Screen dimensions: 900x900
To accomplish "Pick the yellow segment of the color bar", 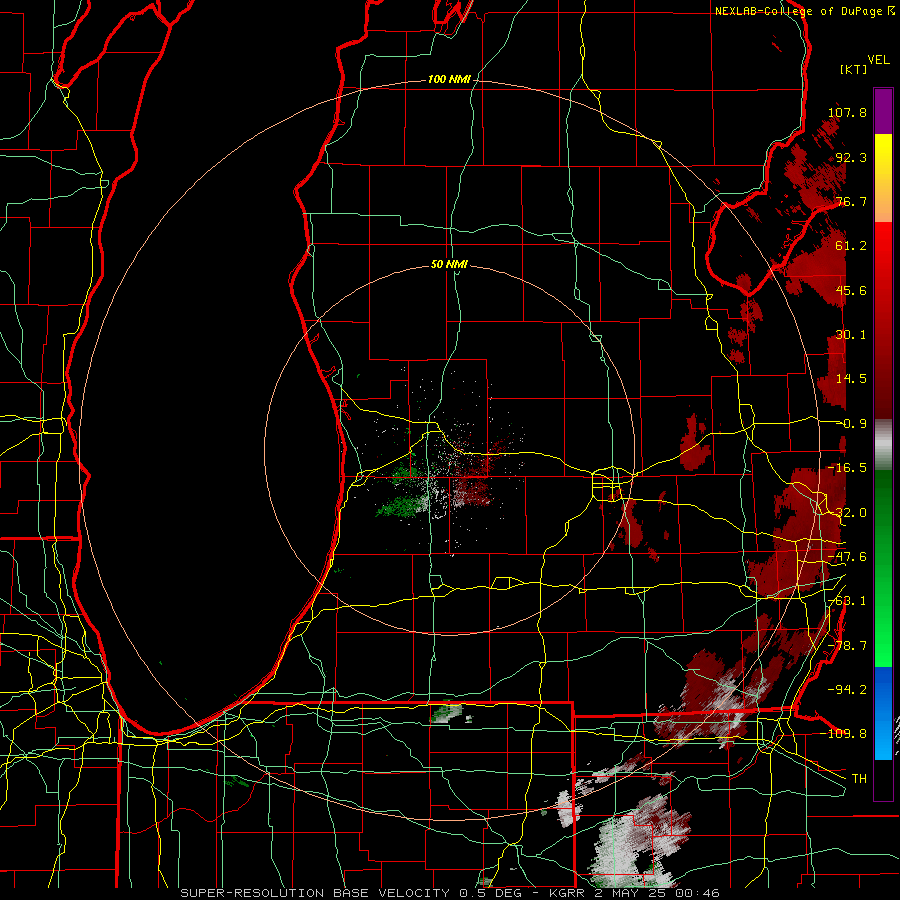I will [x=883, y=157].
